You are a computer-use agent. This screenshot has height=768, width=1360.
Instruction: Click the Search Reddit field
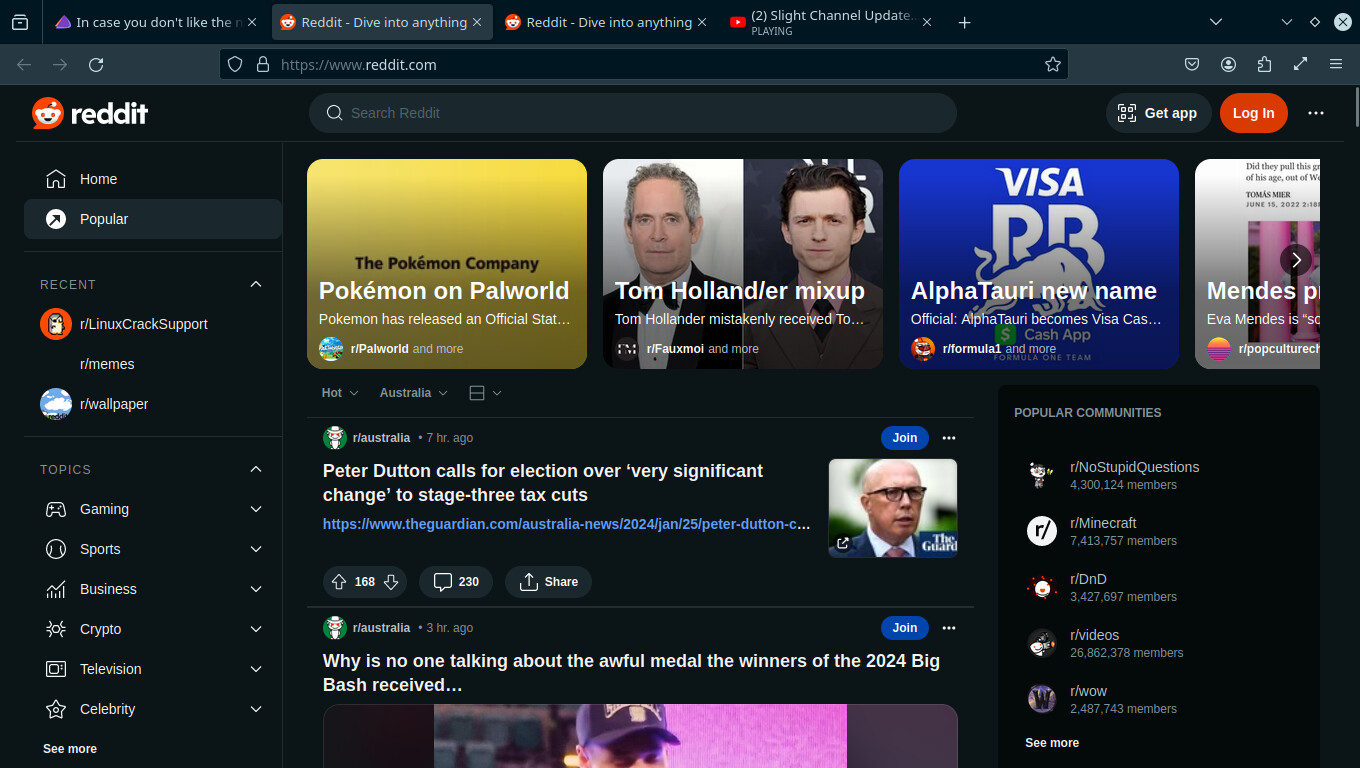tap(633, 113)
